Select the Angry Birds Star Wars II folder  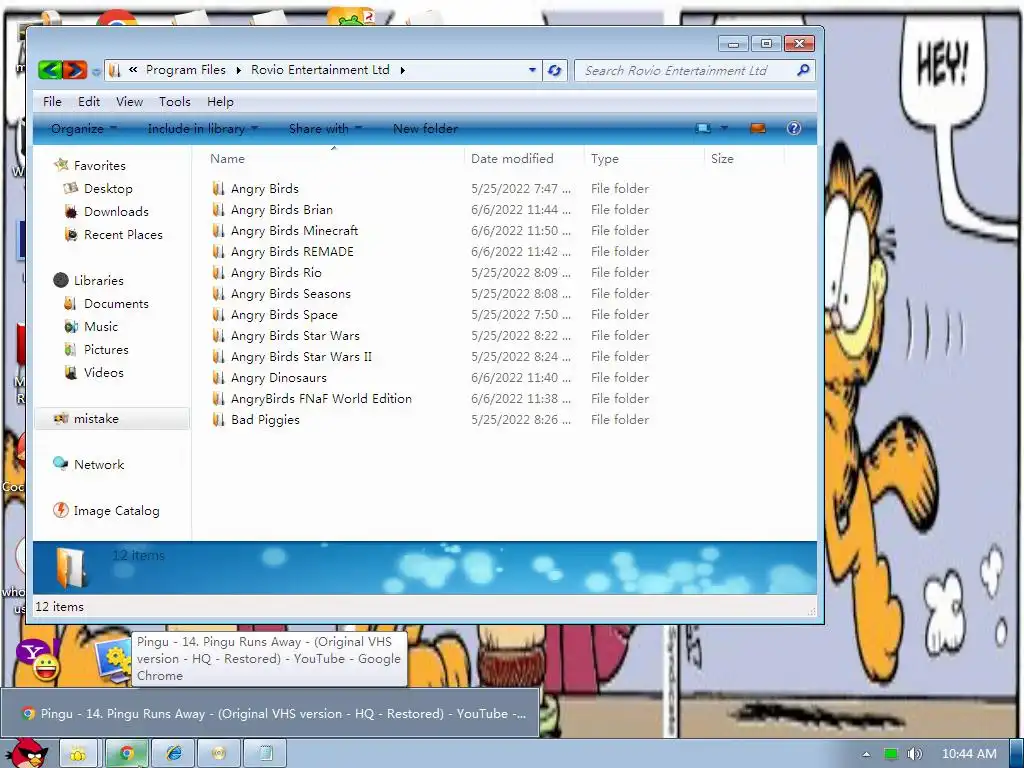coord(301,357)
